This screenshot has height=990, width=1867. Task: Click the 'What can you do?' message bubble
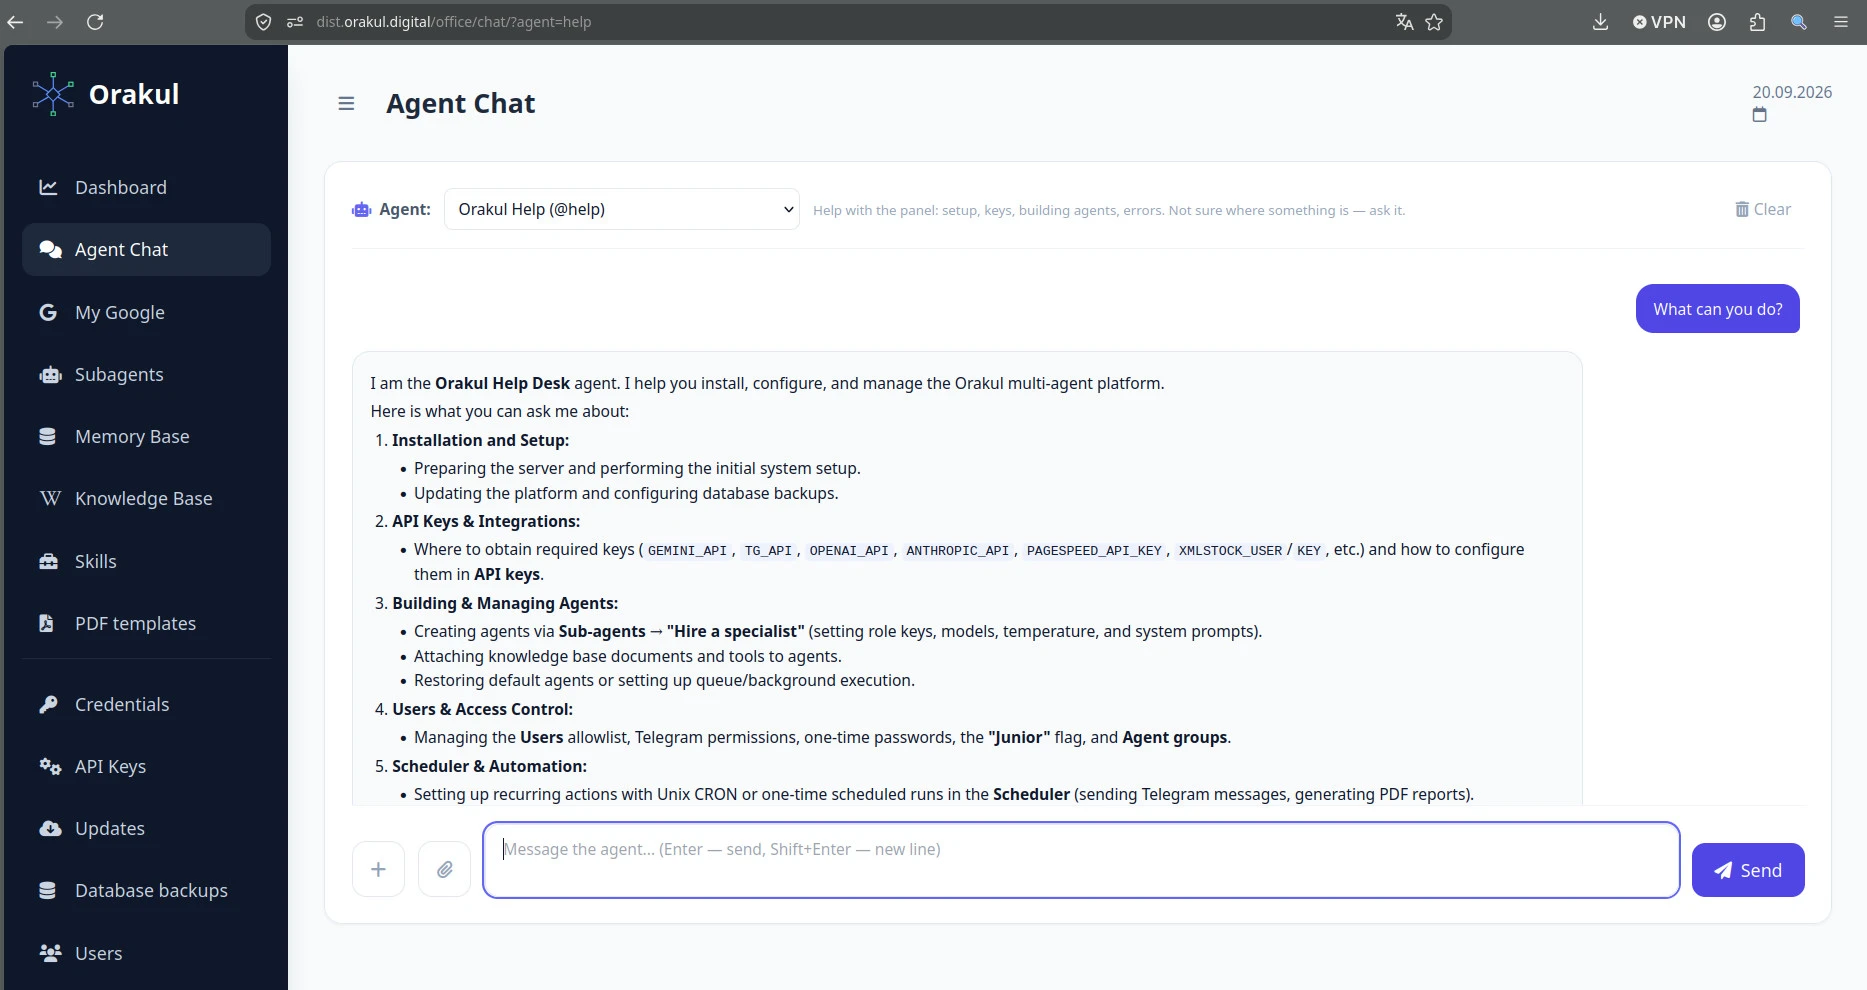1718,309
